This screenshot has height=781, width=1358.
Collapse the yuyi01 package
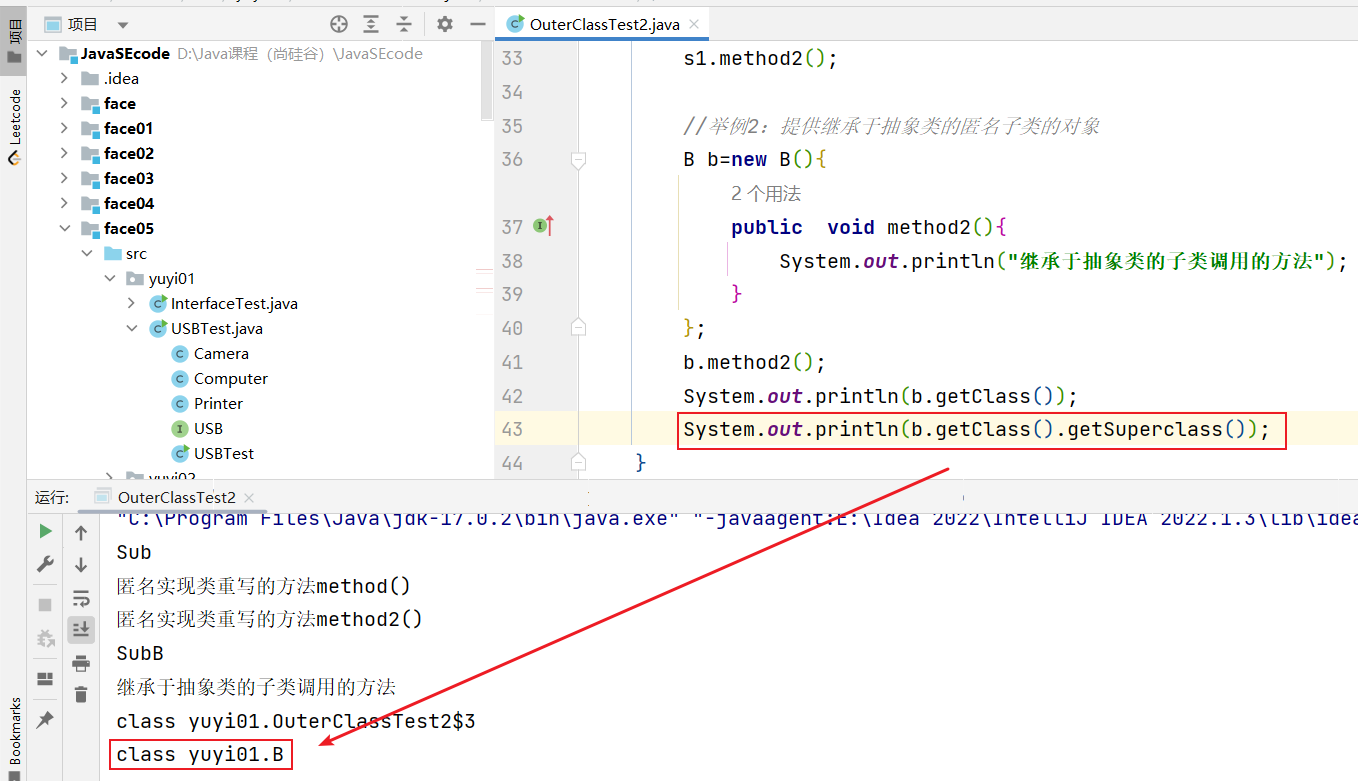click(109, 279)
